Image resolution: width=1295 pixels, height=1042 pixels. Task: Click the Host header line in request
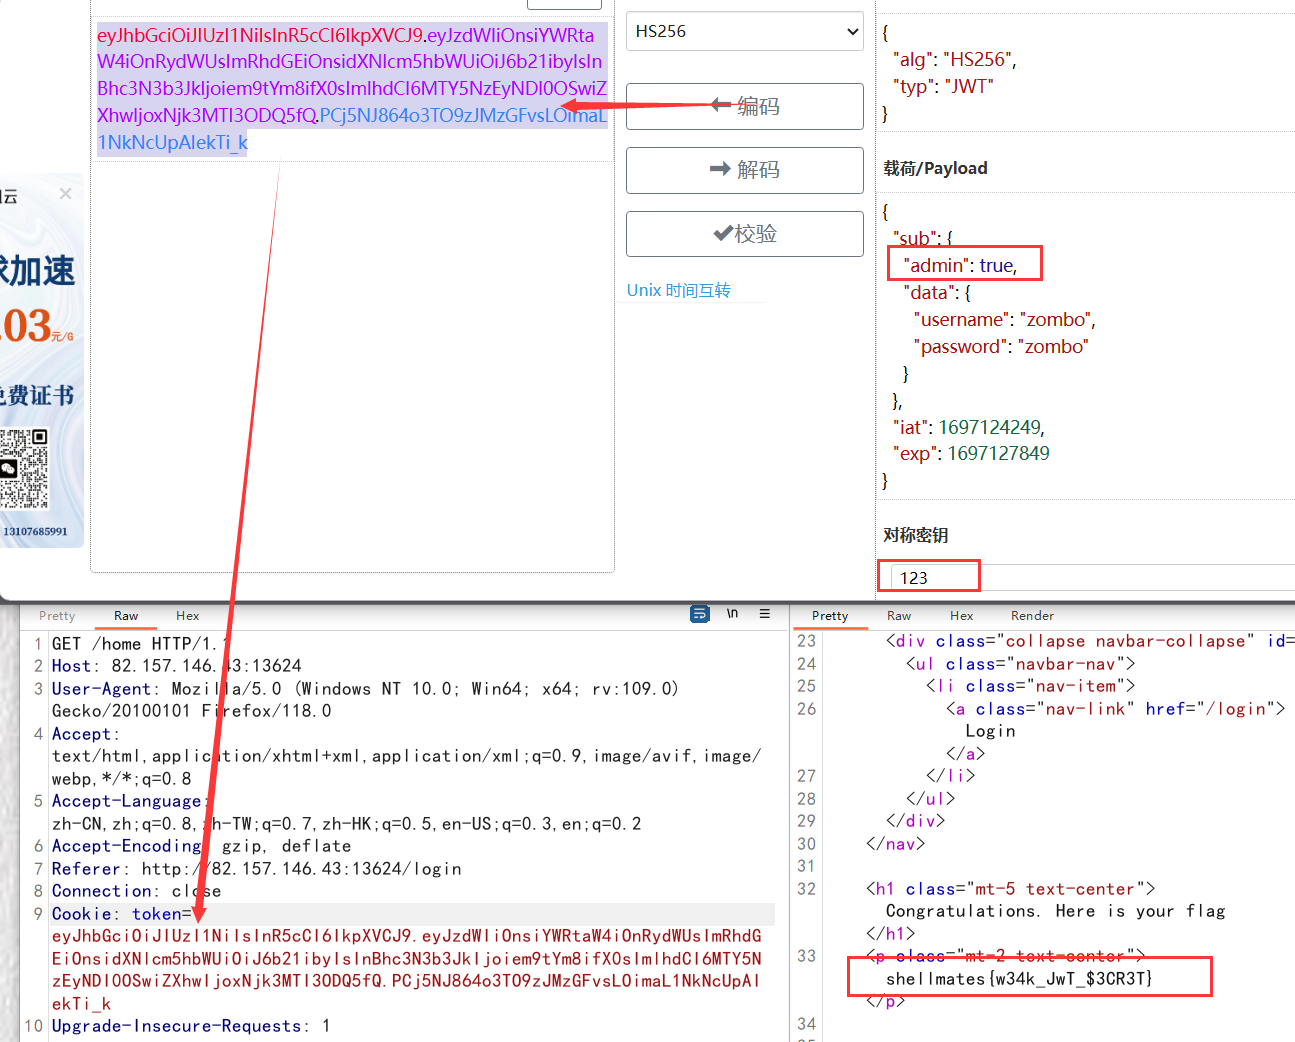click(177, 666)
